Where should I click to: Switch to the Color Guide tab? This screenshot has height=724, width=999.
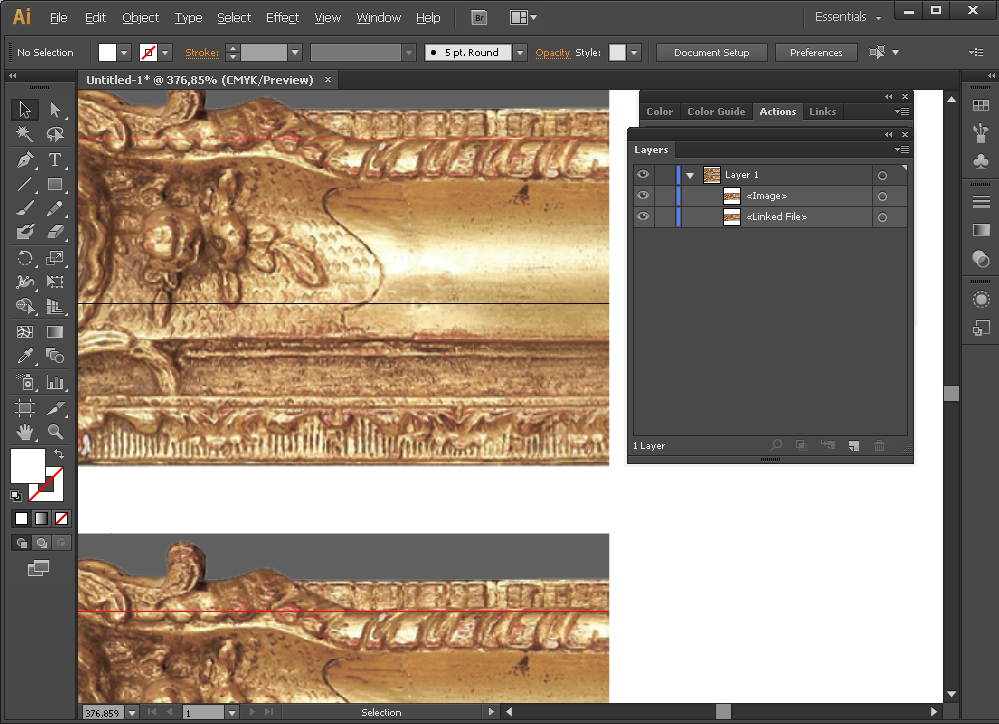[716, 111]
